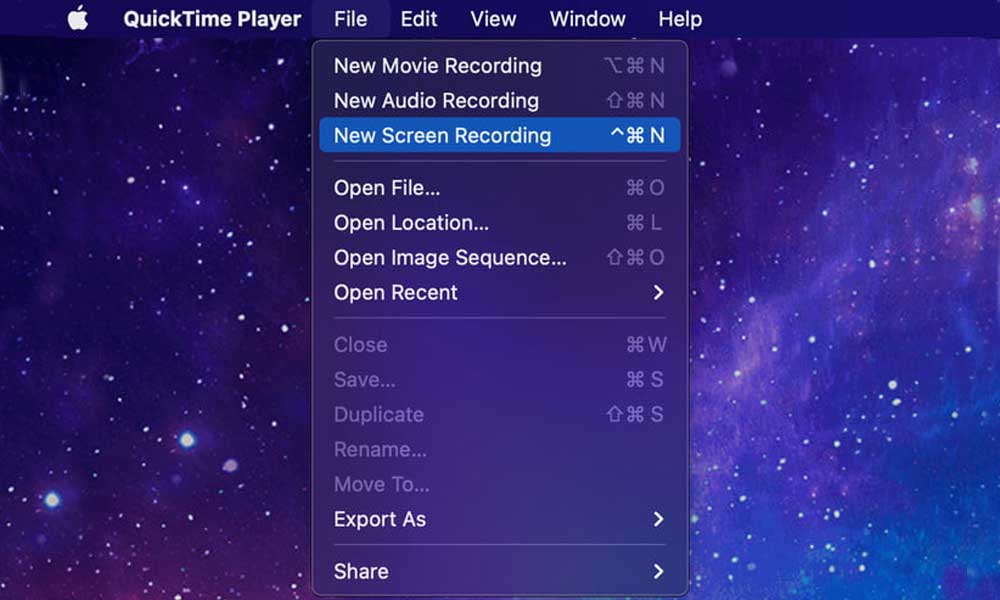Expand the Share submenu
Screen dimensions: 1000x600
pos(360,571)
